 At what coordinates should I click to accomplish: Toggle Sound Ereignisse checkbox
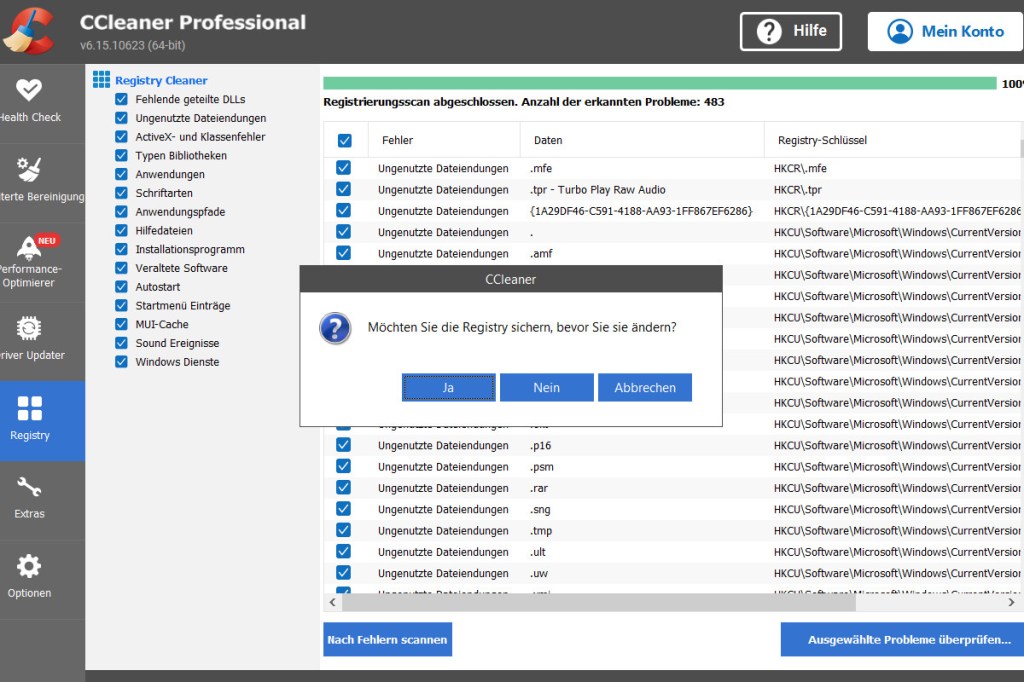tap(121, 343)
